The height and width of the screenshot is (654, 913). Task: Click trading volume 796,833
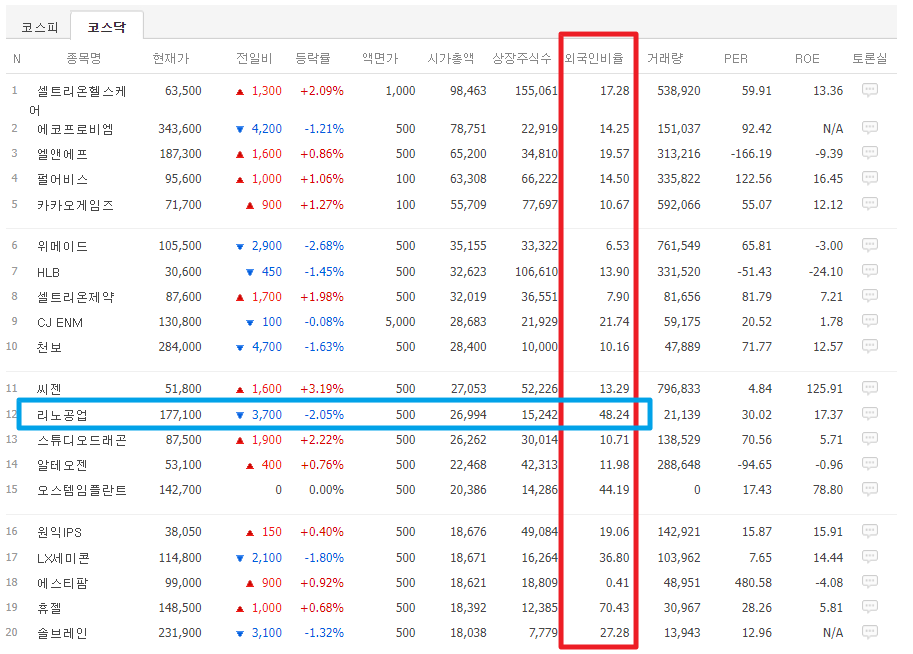pyautogui.click(x=679, y=388)
